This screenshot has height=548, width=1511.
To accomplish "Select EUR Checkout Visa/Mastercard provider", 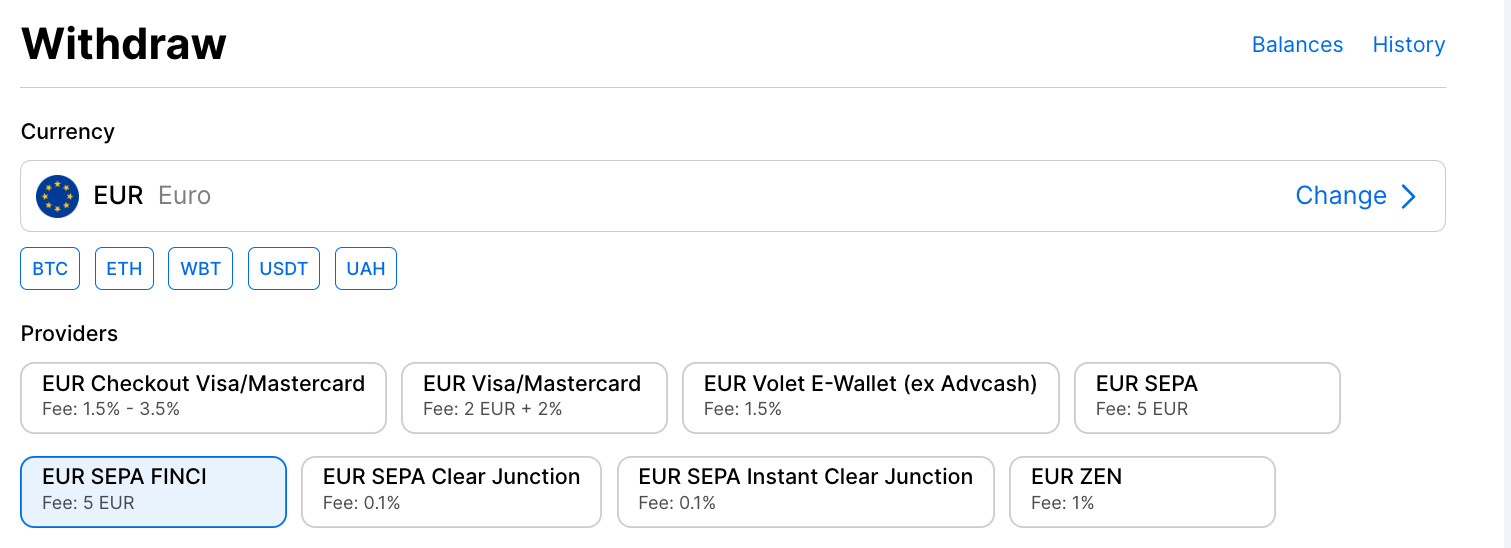I will point(203,397).
